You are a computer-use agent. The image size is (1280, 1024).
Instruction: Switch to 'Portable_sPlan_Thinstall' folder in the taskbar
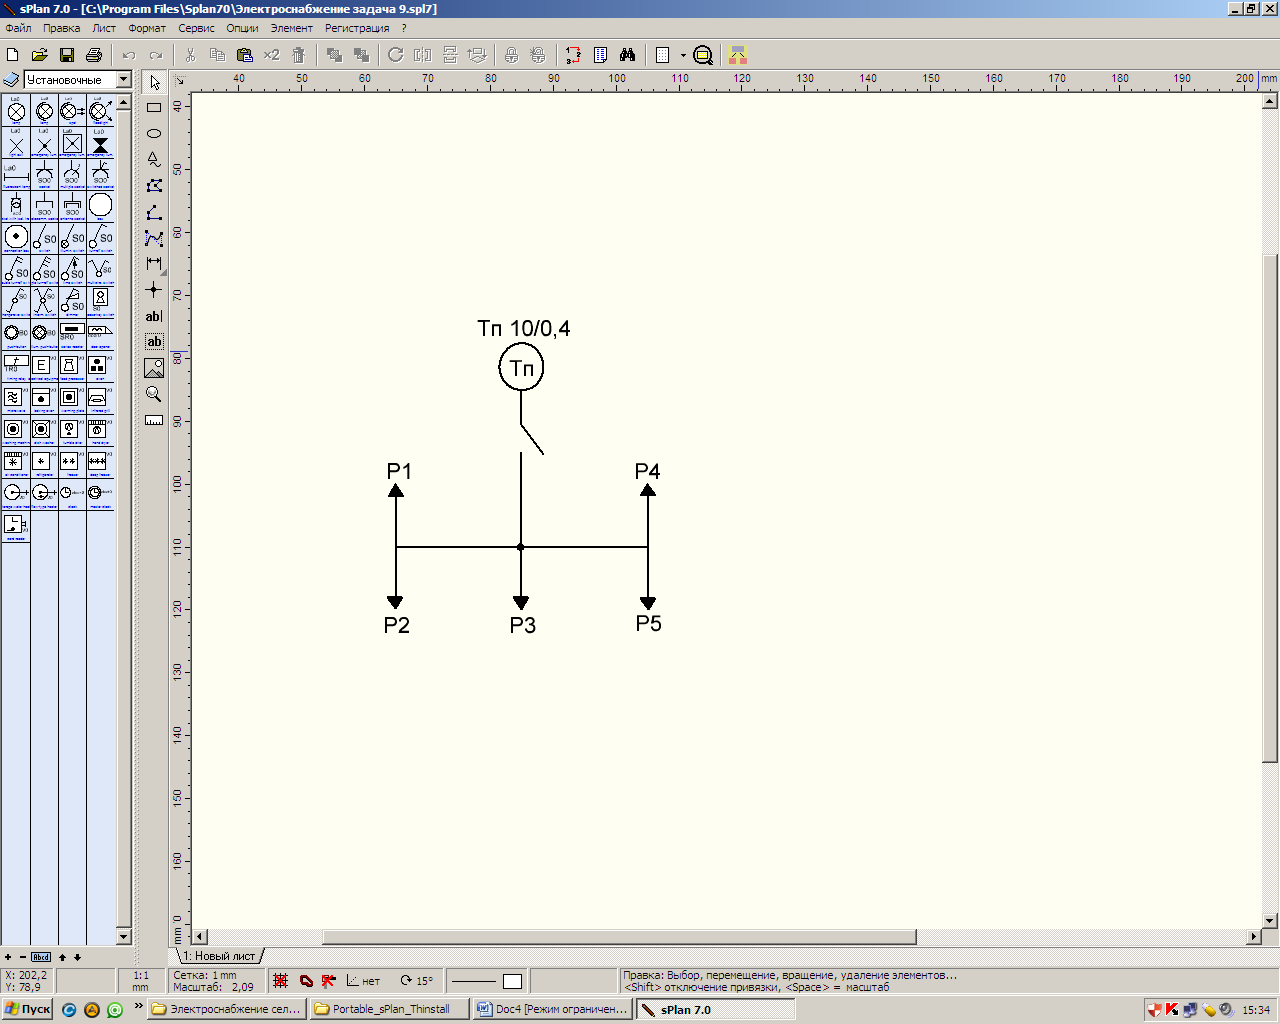[390, 1009]
